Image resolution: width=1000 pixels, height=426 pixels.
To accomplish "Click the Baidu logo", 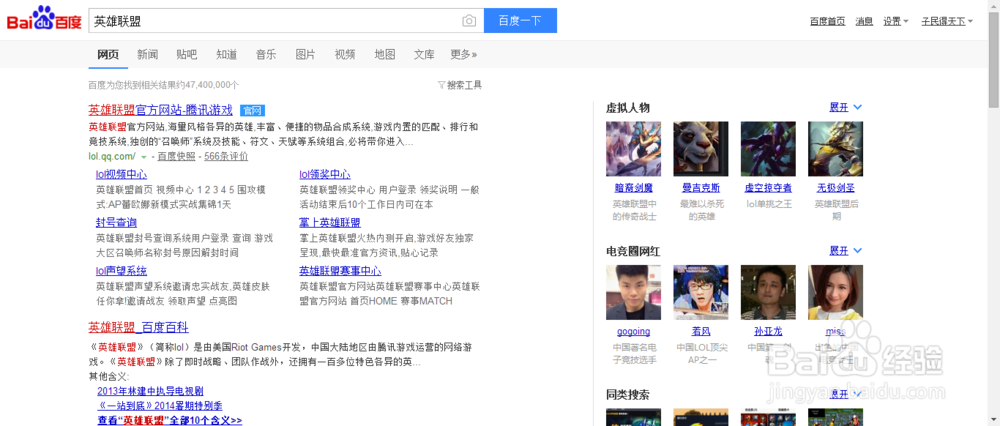I will (x=44, y=19).
